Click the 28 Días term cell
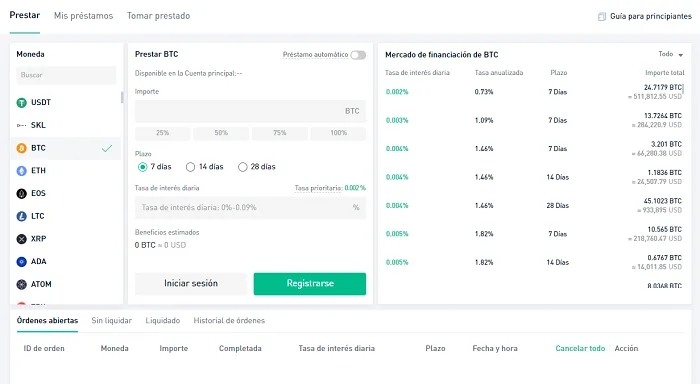This screenshot has width=700, height=384. (558, 206)
